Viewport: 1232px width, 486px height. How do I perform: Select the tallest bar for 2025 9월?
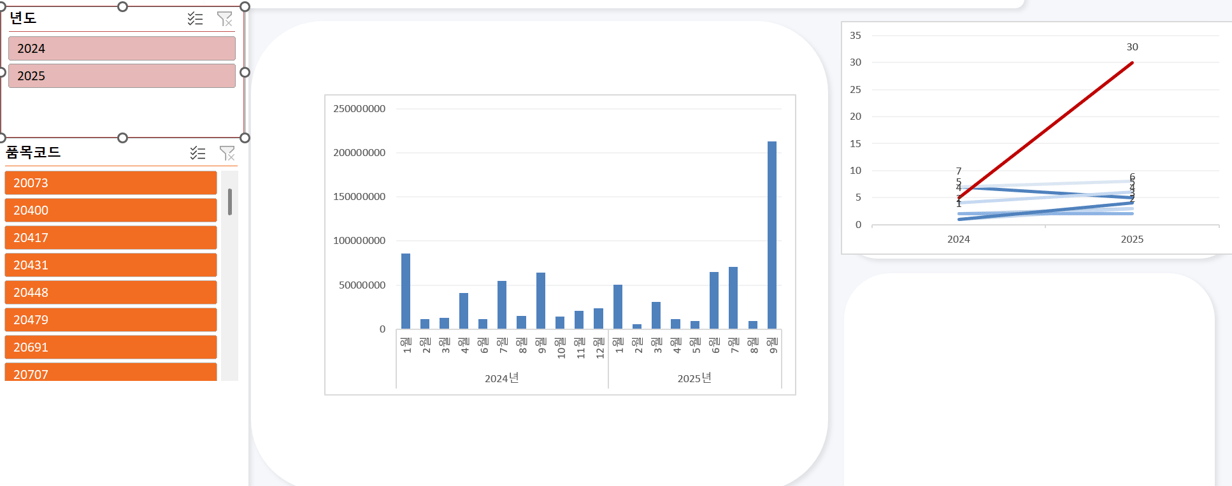(x=772, y=235)
